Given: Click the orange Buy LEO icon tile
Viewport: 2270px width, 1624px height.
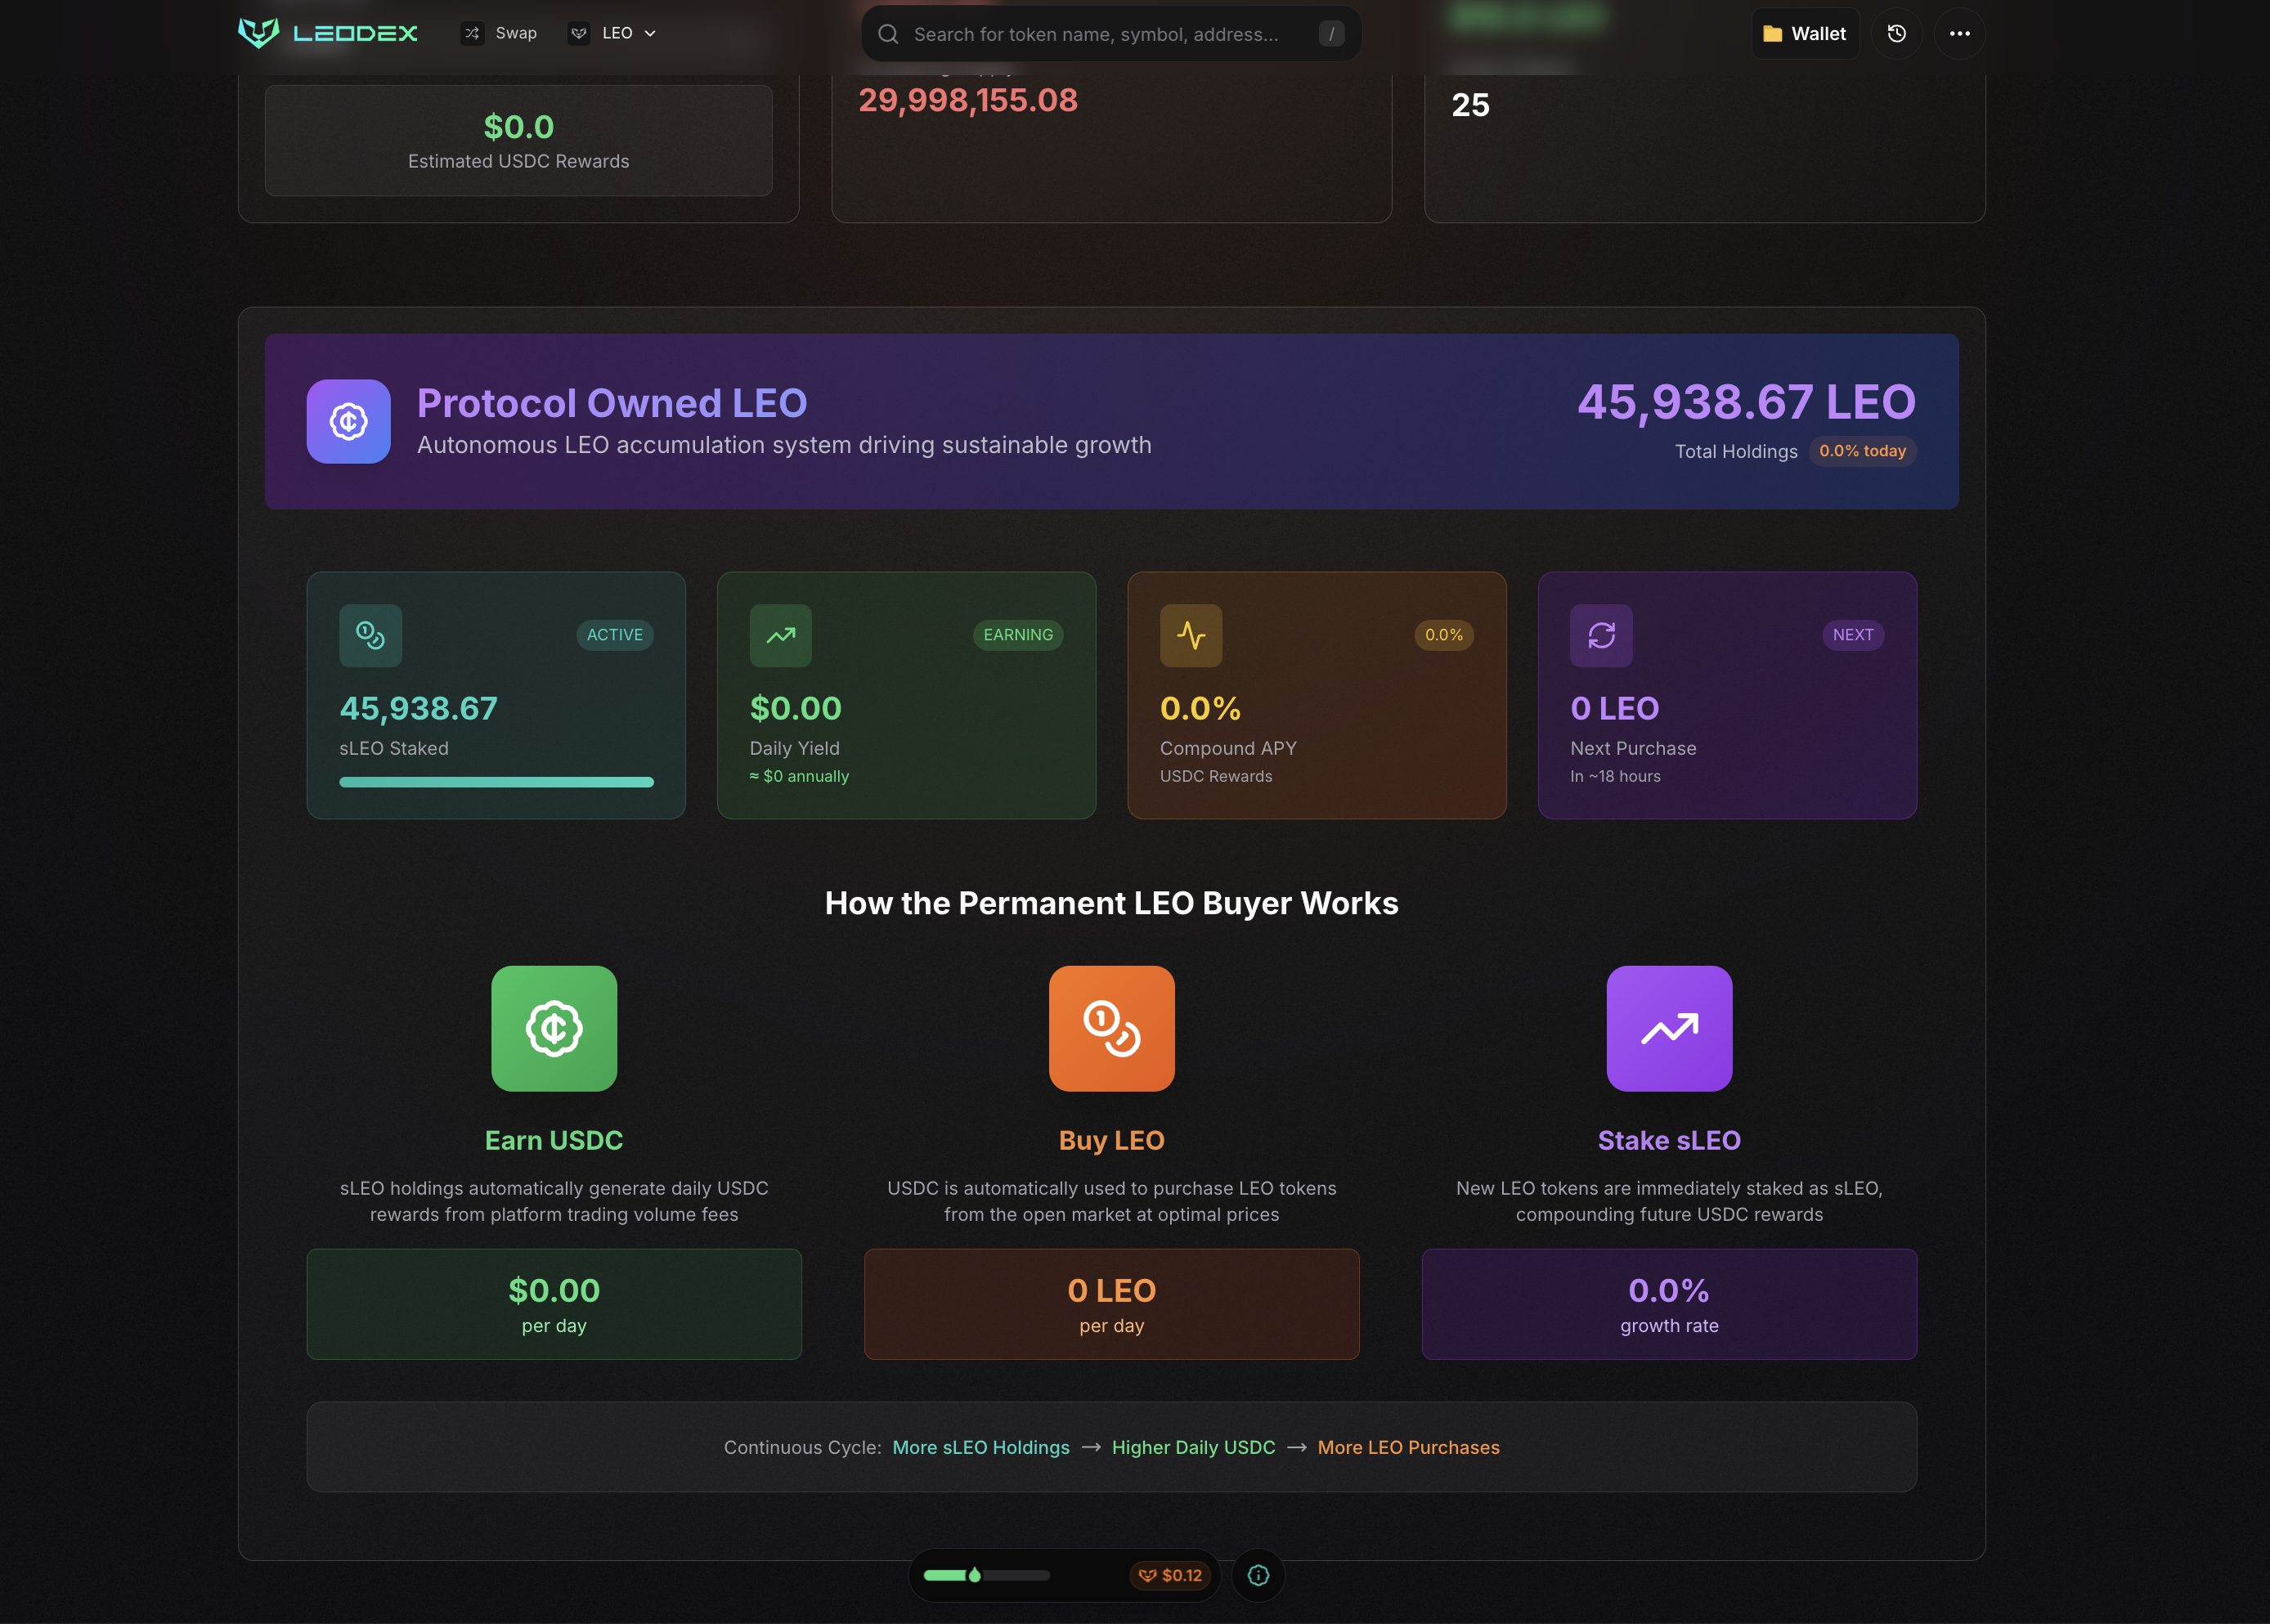Looking at the screenshot, I should (x=1112, y=1028).
